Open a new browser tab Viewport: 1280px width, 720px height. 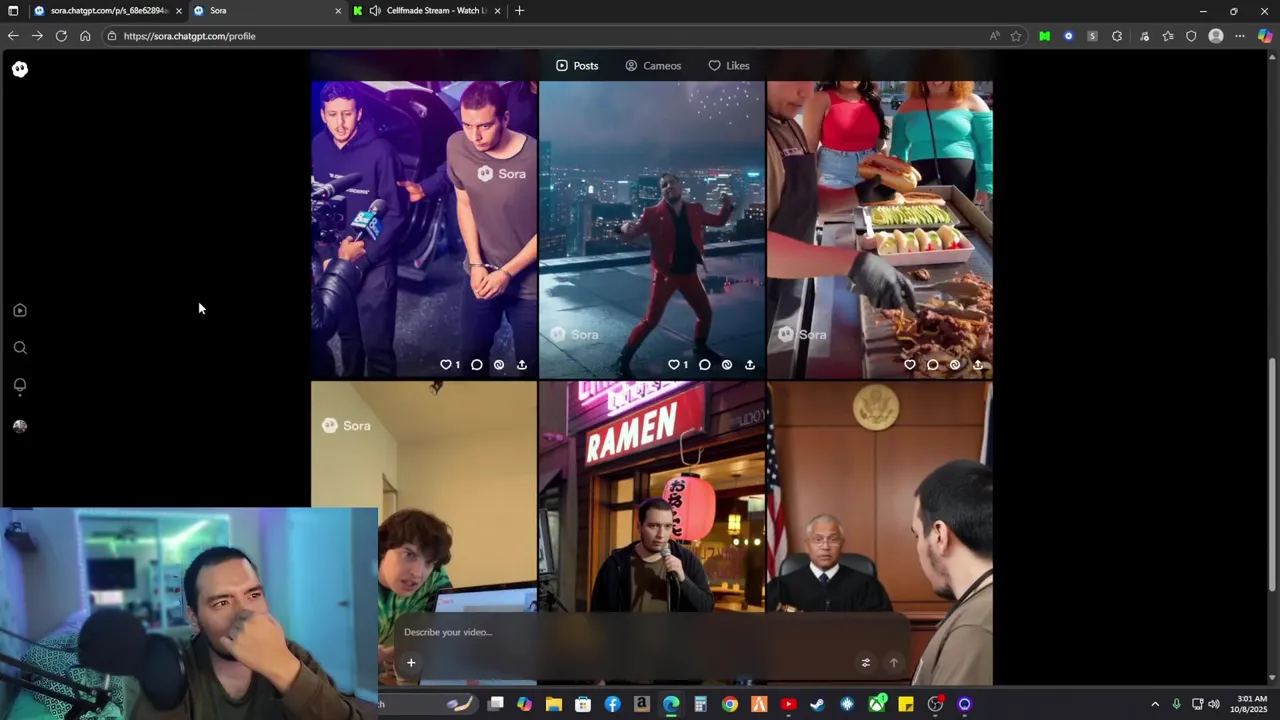[x=519, y=11]
